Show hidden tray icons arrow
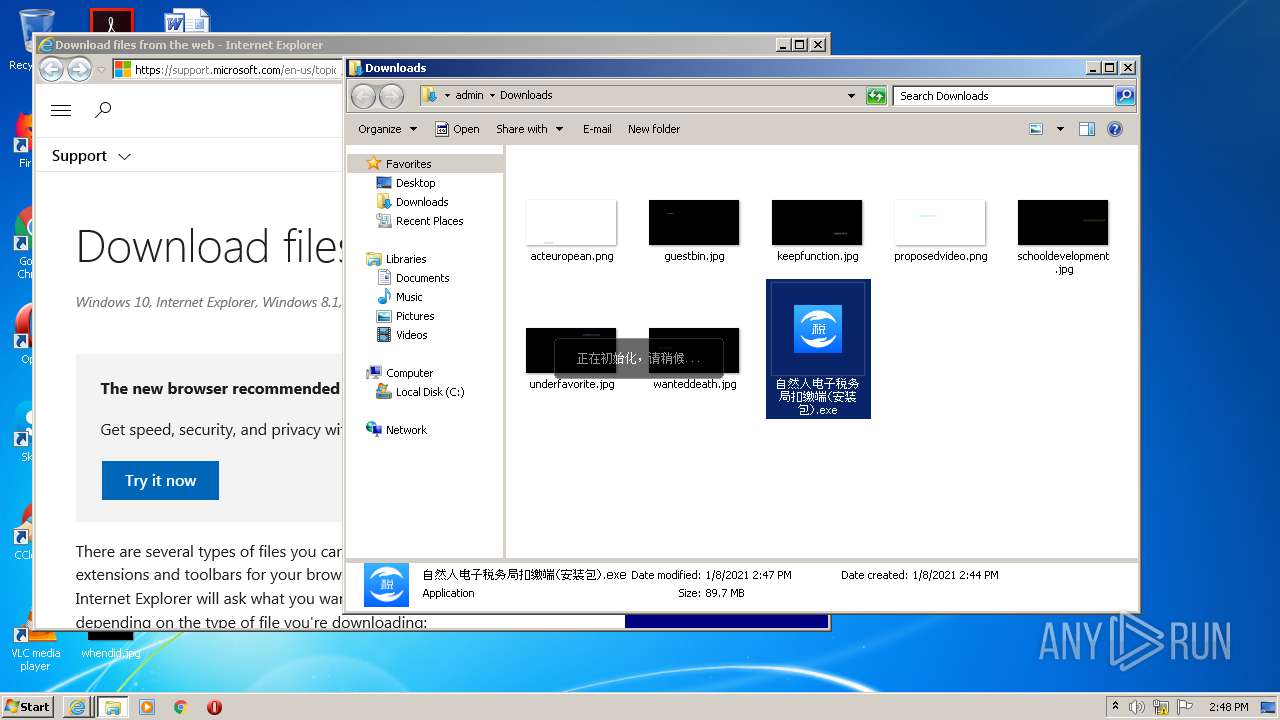 (x=1115, y=706)
